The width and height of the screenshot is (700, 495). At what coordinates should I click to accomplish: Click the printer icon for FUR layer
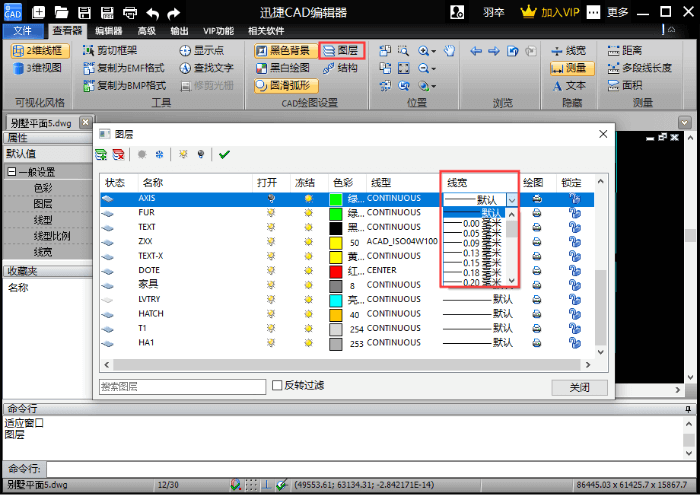[x=536, y=213]
